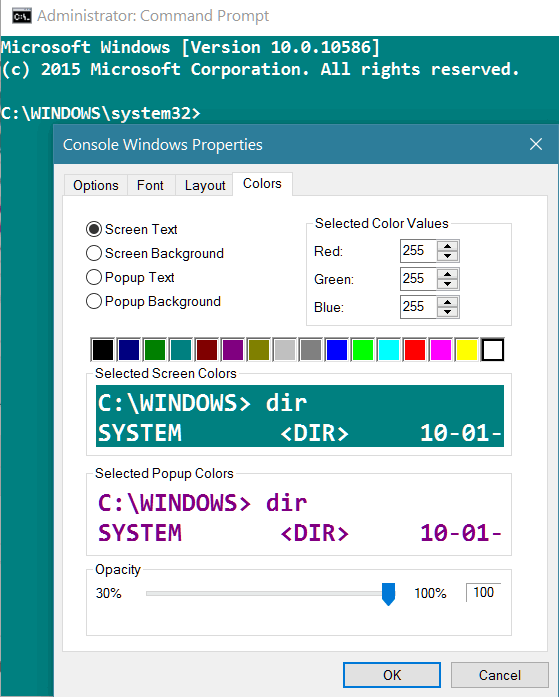The image size is (559, 697).
Task: Pick the yellow color swatch
Action: click(467, 349)
